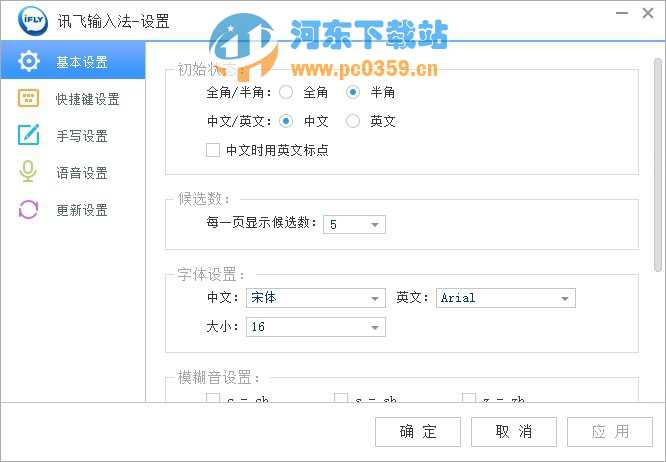Select the 英文 radio button
The image size is (666, 462).
pos(353,121)
